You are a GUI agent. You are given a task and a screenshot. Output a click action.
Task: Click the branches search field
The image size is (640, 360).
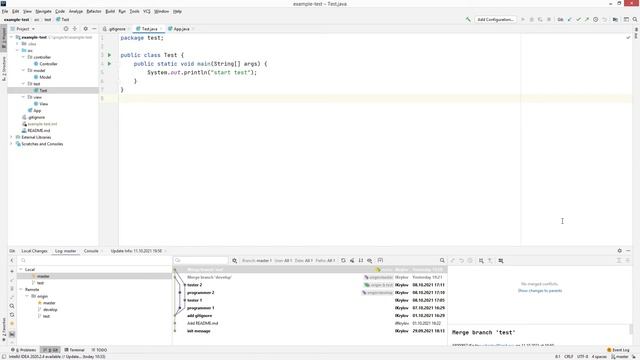tap(94, 260)
